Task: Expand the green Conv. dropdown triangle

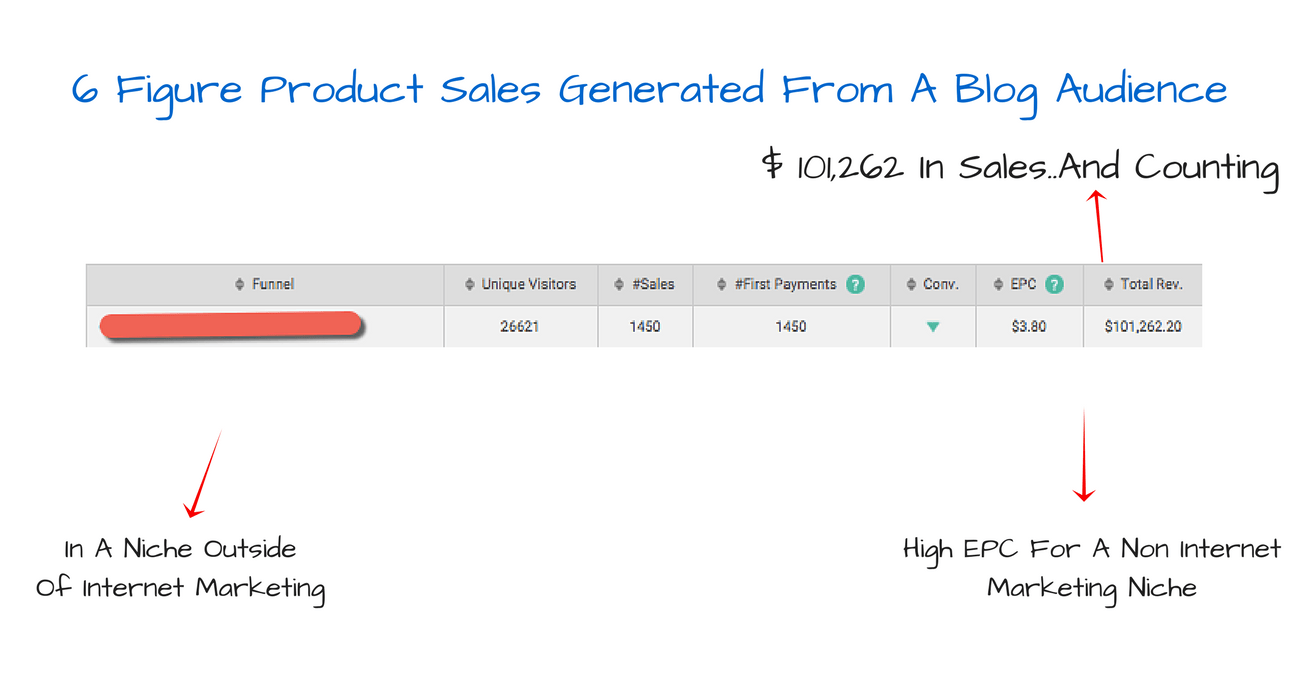Action: 933,326
